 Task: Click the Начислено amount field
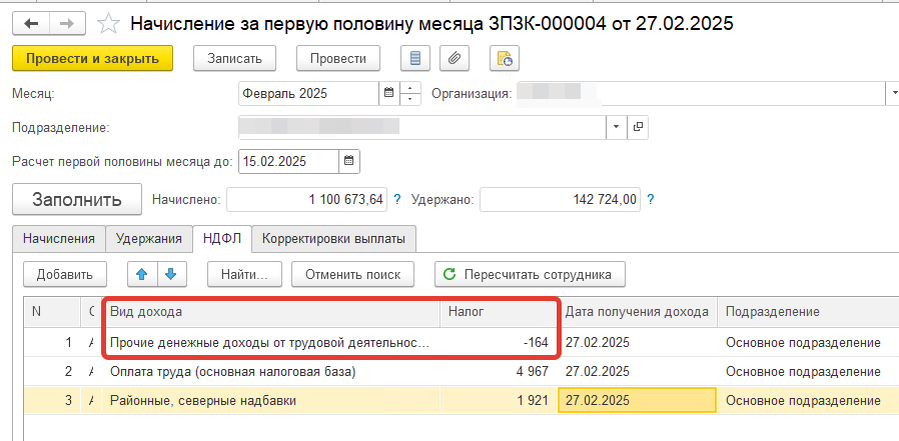(307, 200)
